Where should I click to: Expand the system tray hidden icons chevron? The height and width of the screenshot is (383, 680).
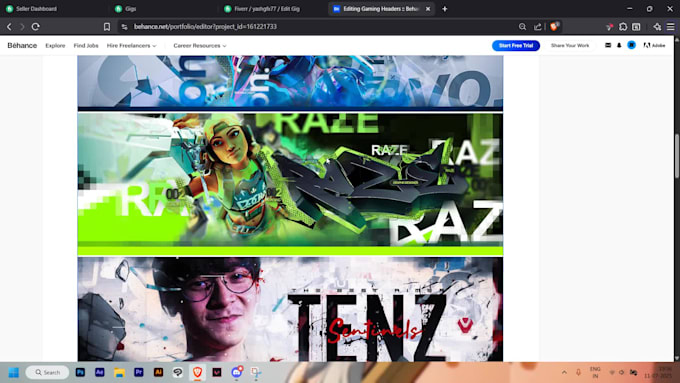564,373
